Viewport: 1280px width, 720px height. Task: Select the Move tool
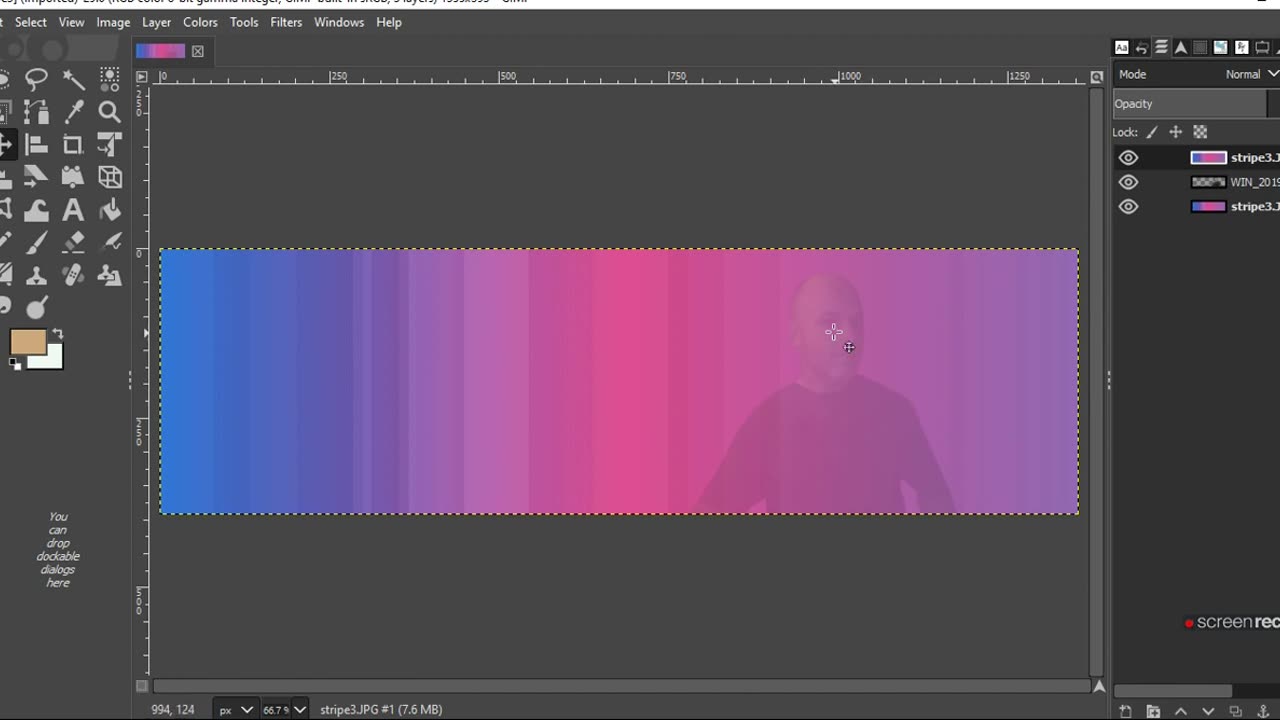5,145
